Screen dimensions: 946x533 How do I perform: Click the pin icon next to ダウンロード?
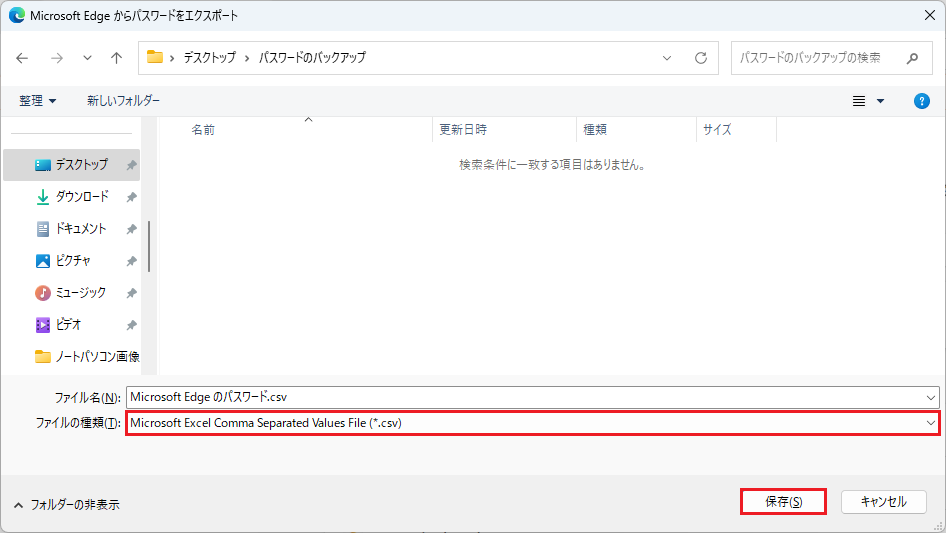pos(131,197)
